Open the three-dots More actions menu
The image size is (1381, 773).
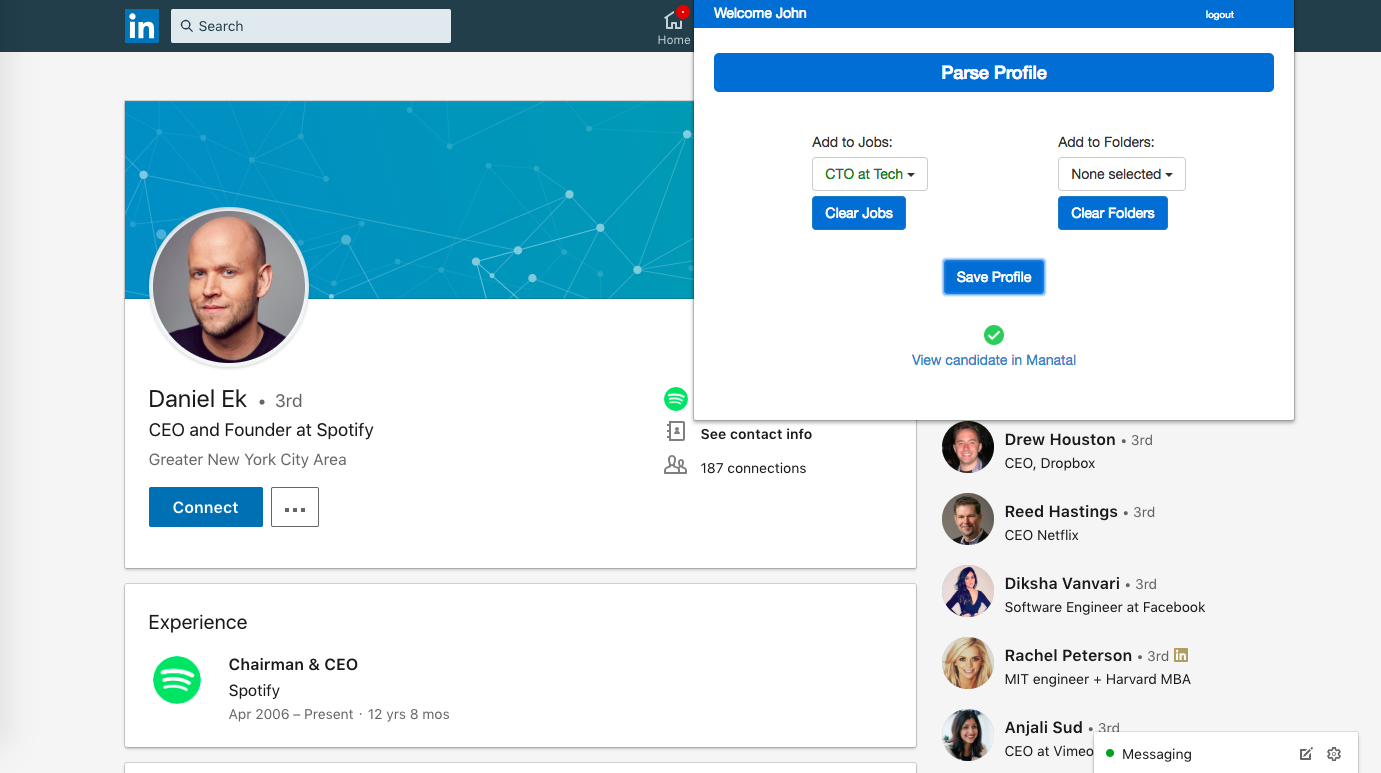pyautogui.click(x=295, y=507)
